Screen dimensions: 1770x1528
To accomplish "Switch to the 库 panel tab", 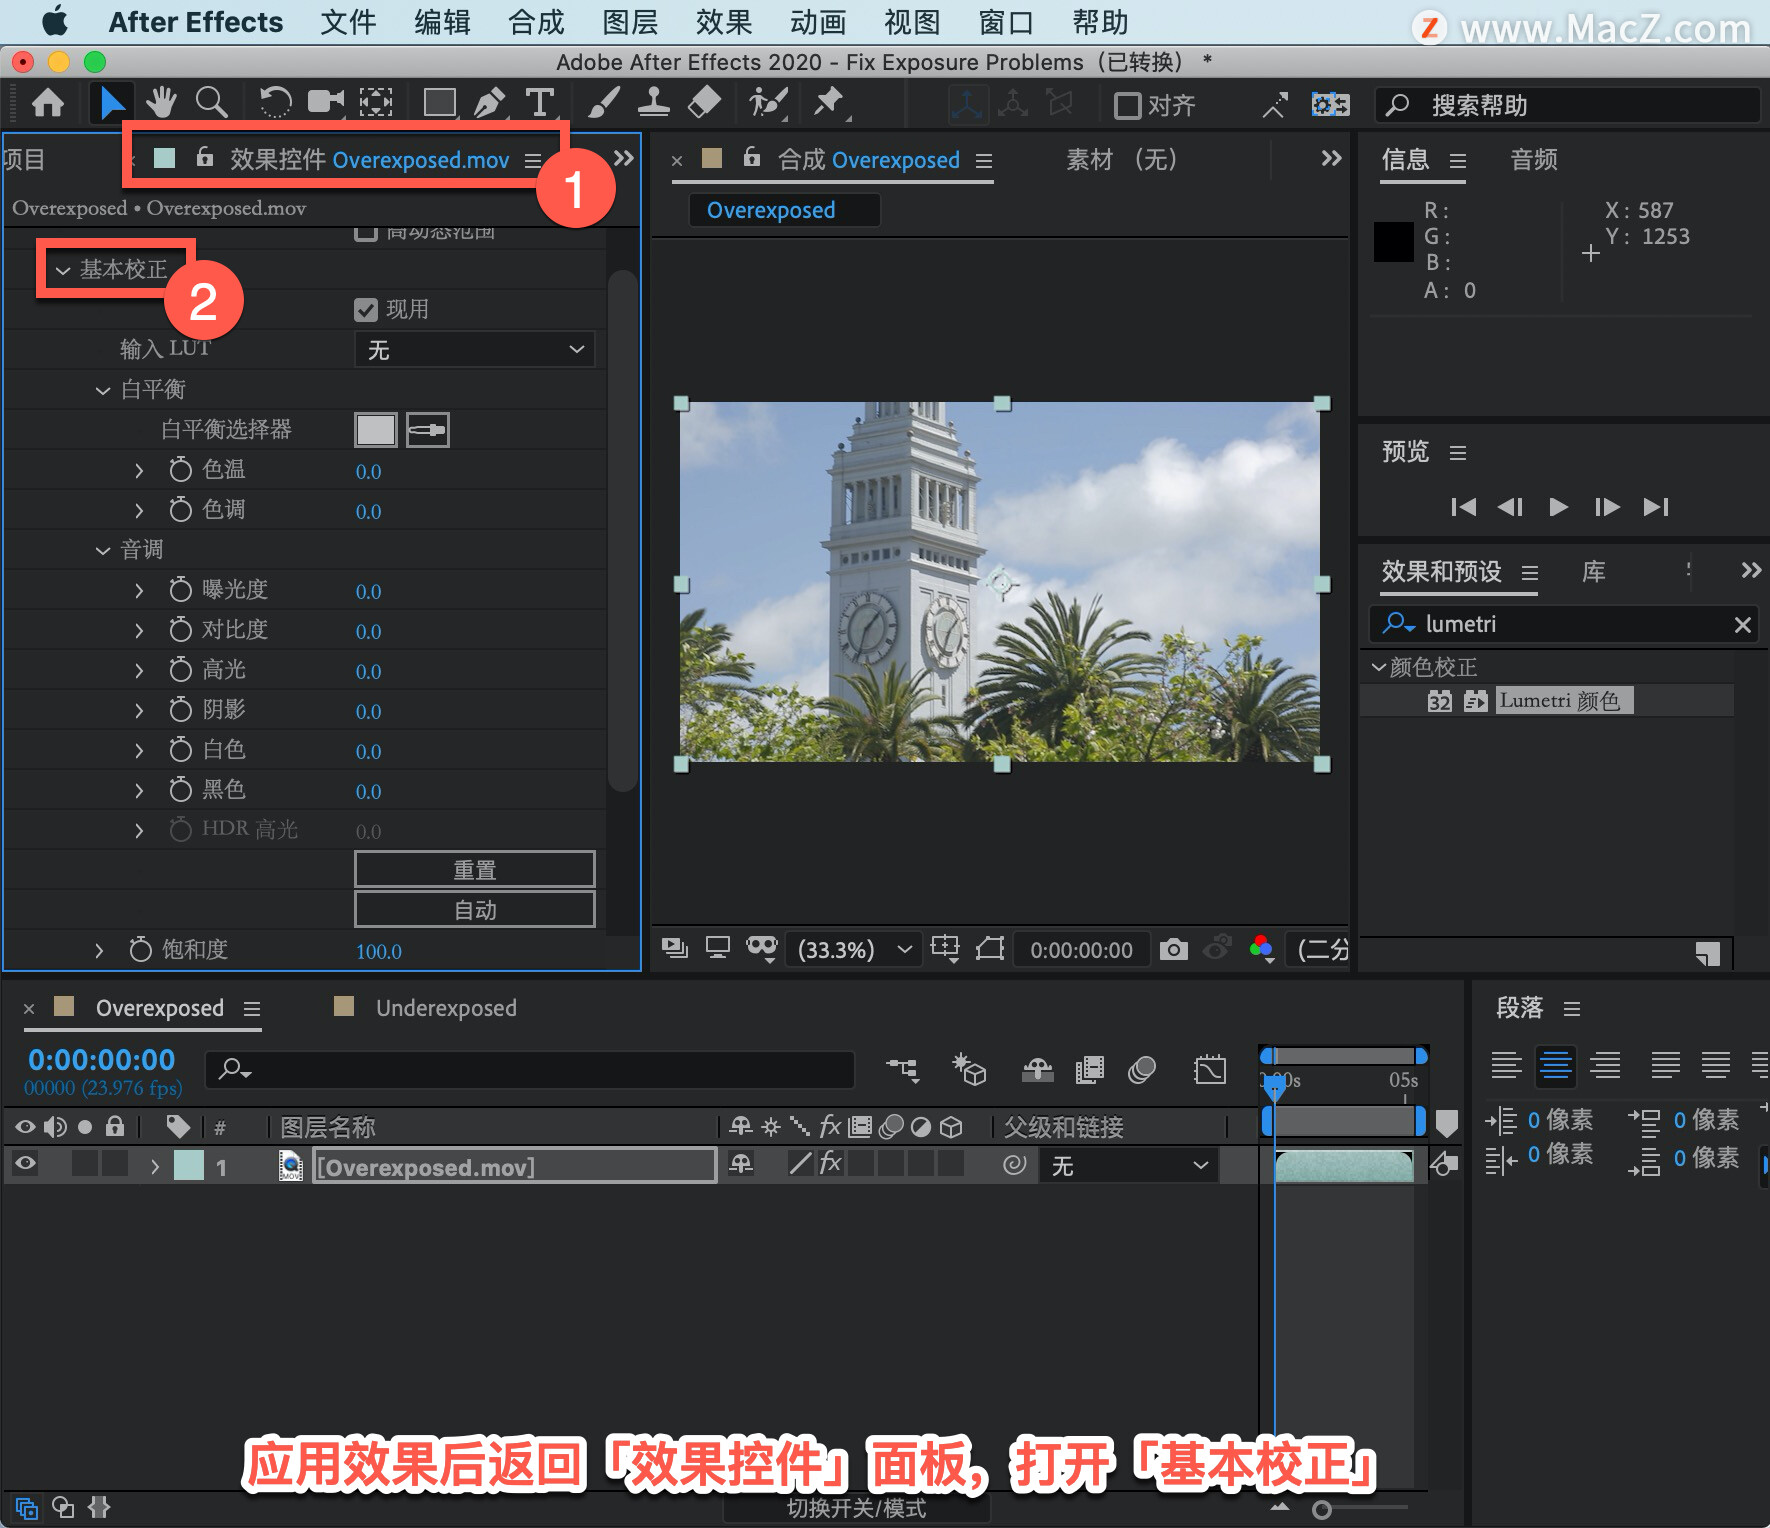I will pos(1594,572).
